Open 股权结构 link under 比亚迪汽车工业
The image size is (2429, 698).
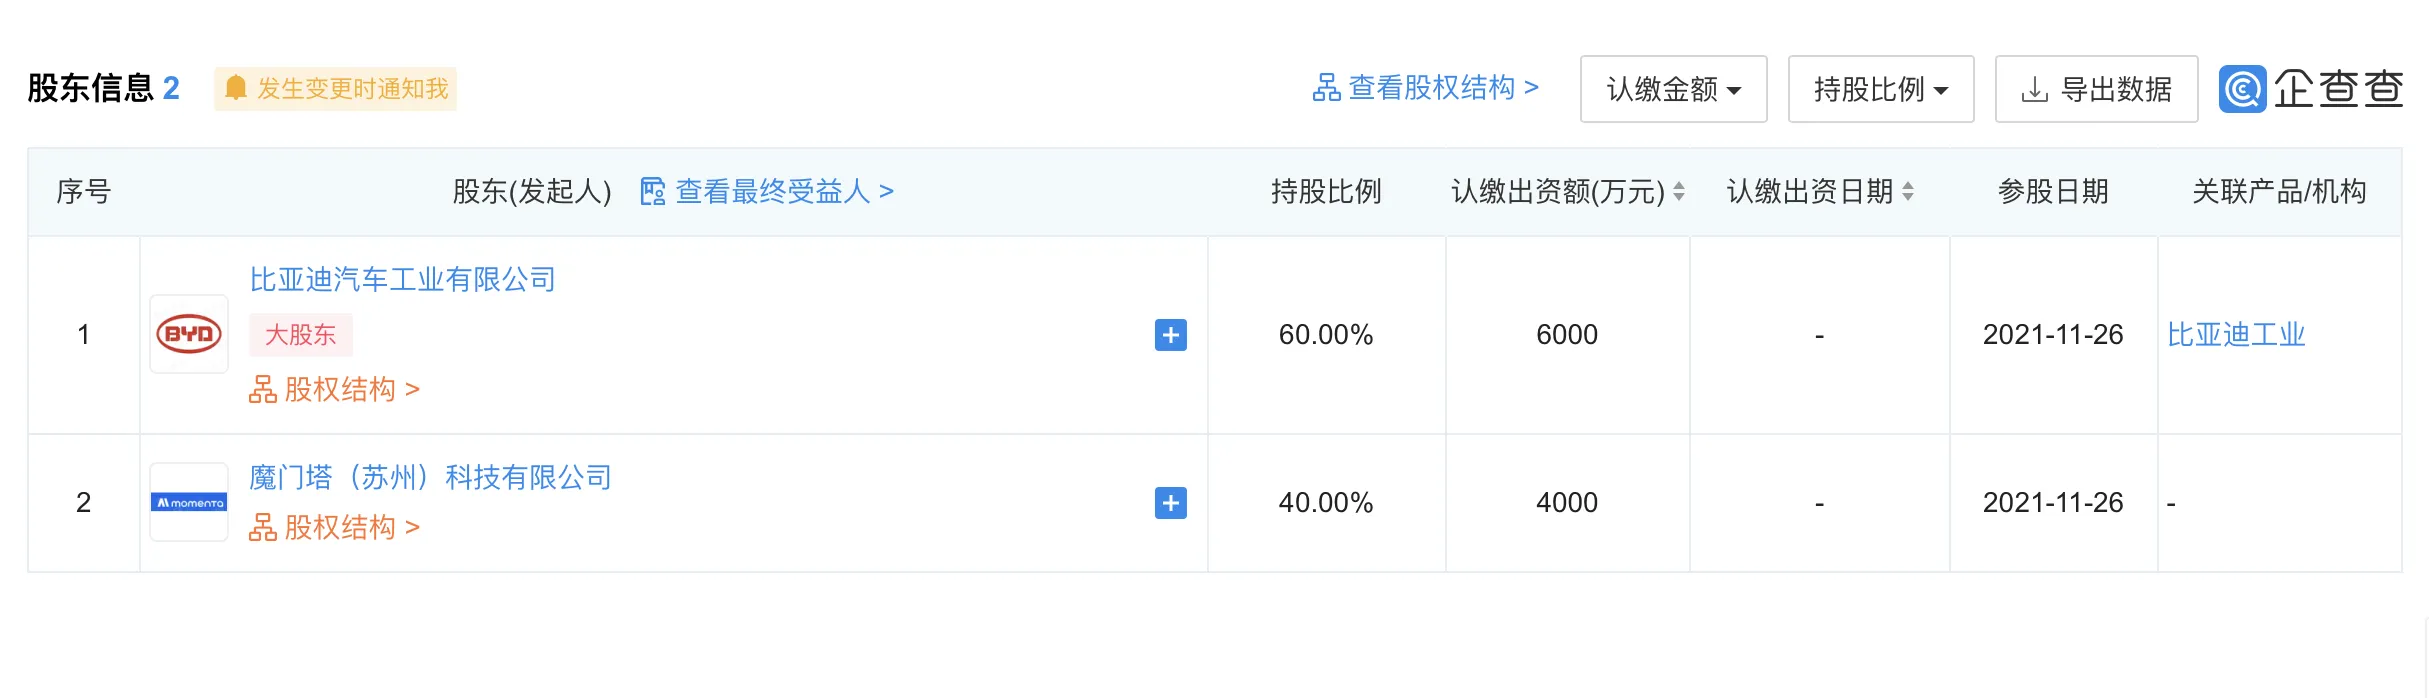click(335, 389)
